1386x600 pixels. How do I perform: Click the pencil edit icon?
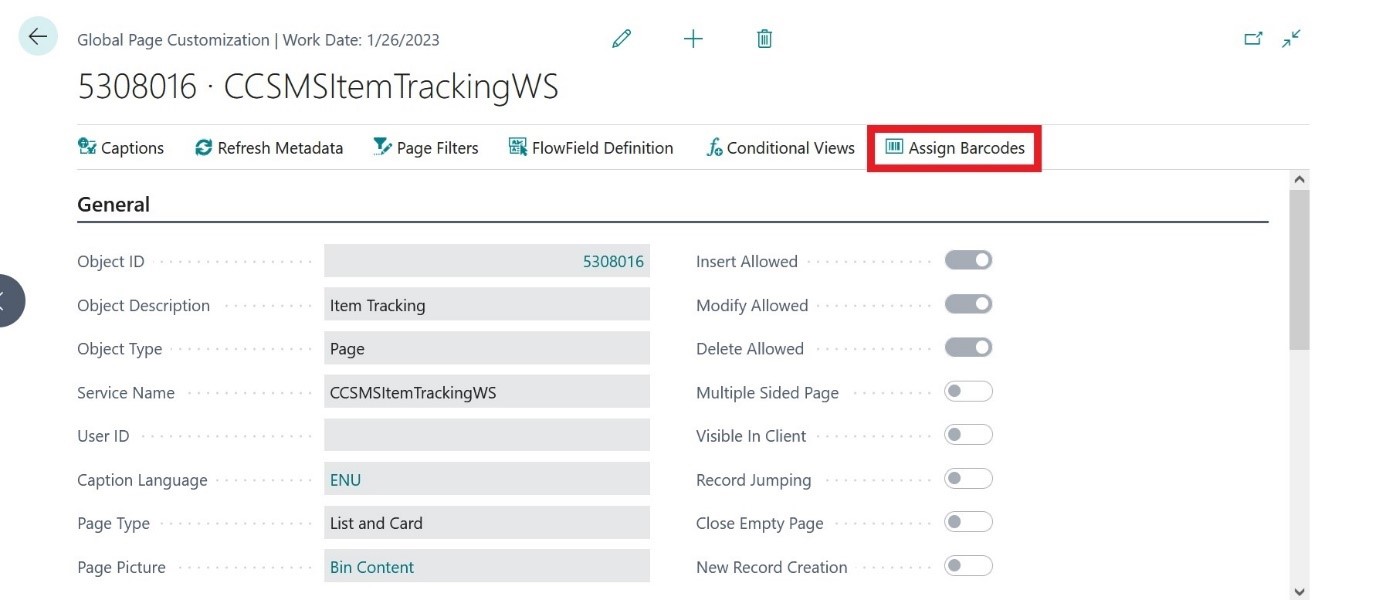point(621,38)
